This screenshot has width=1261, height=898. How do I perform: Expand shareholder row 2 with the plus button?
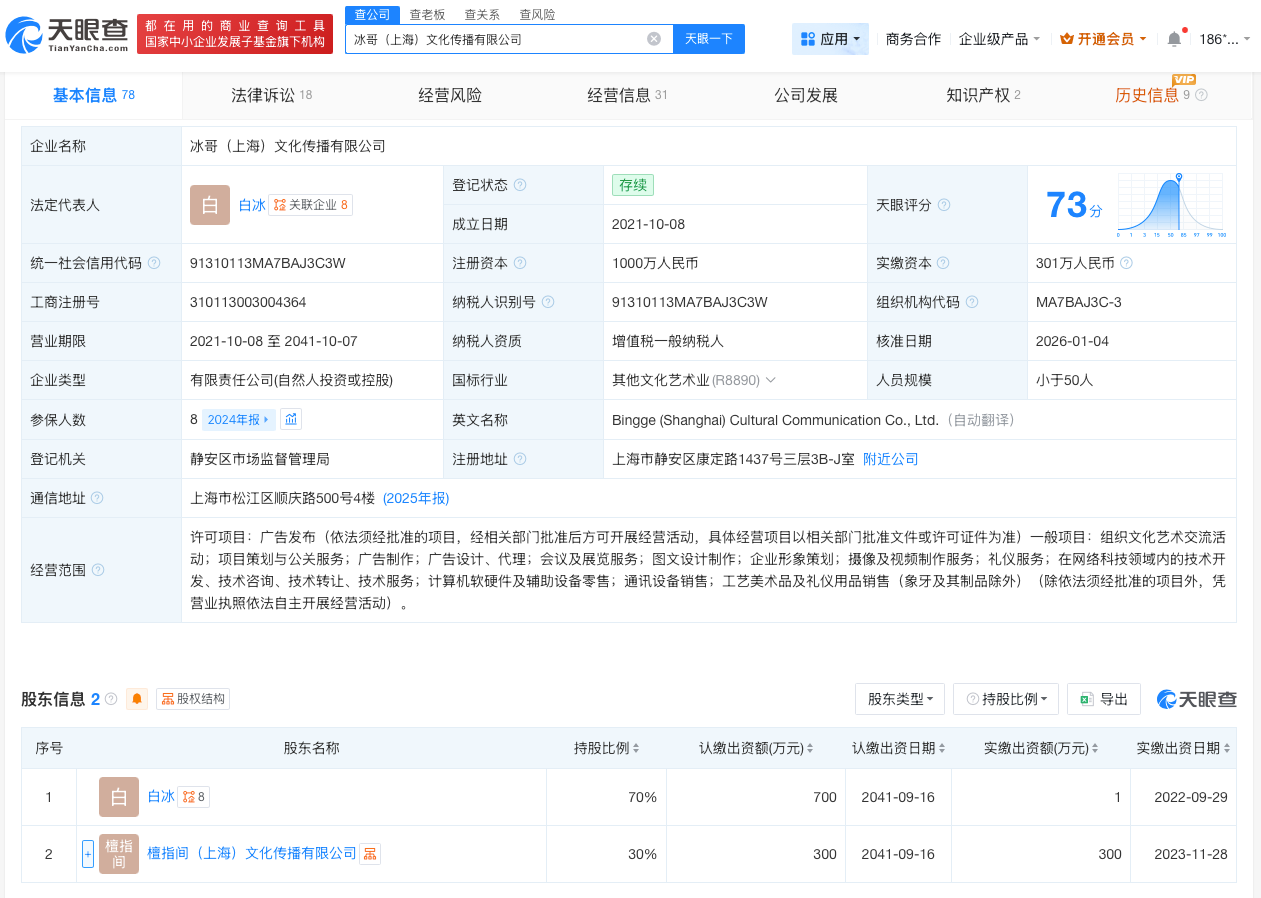88,854
